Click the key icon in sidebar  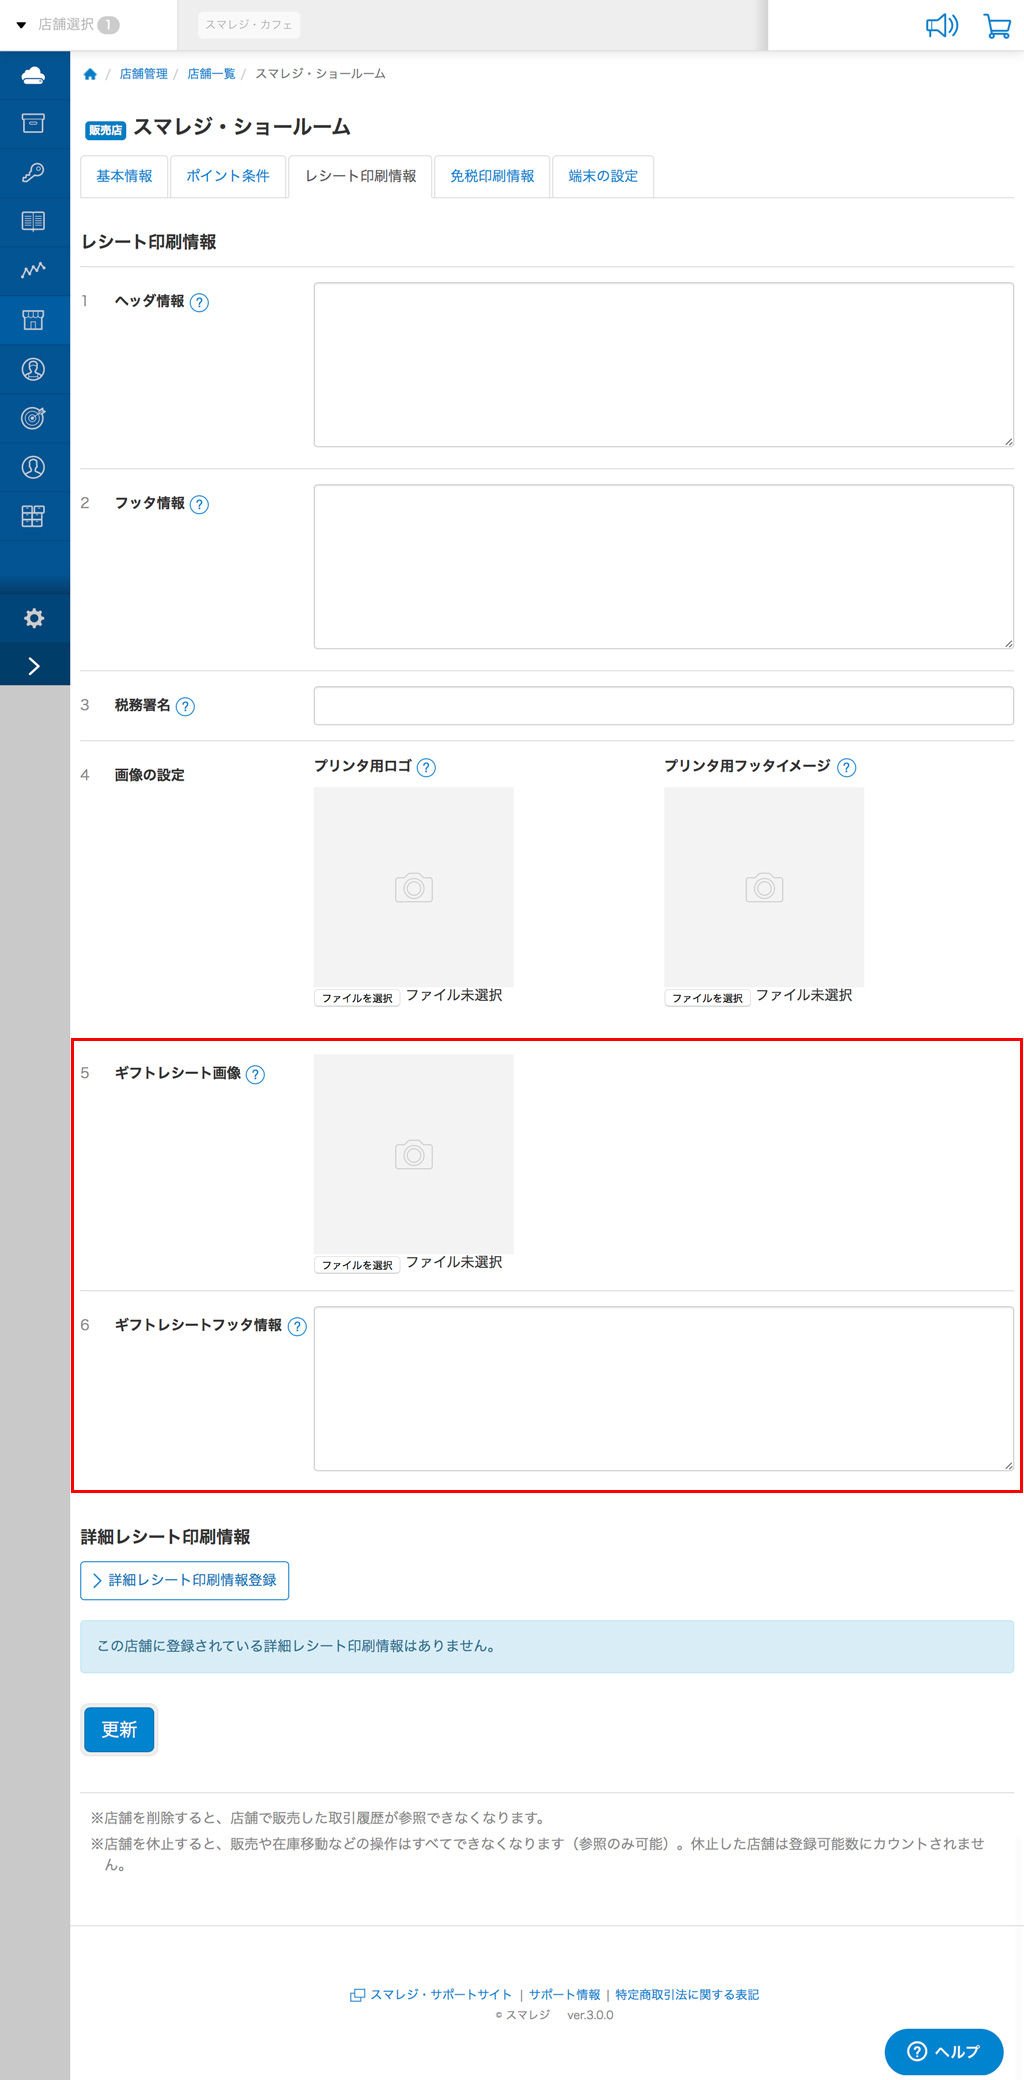tap(33, 173)
